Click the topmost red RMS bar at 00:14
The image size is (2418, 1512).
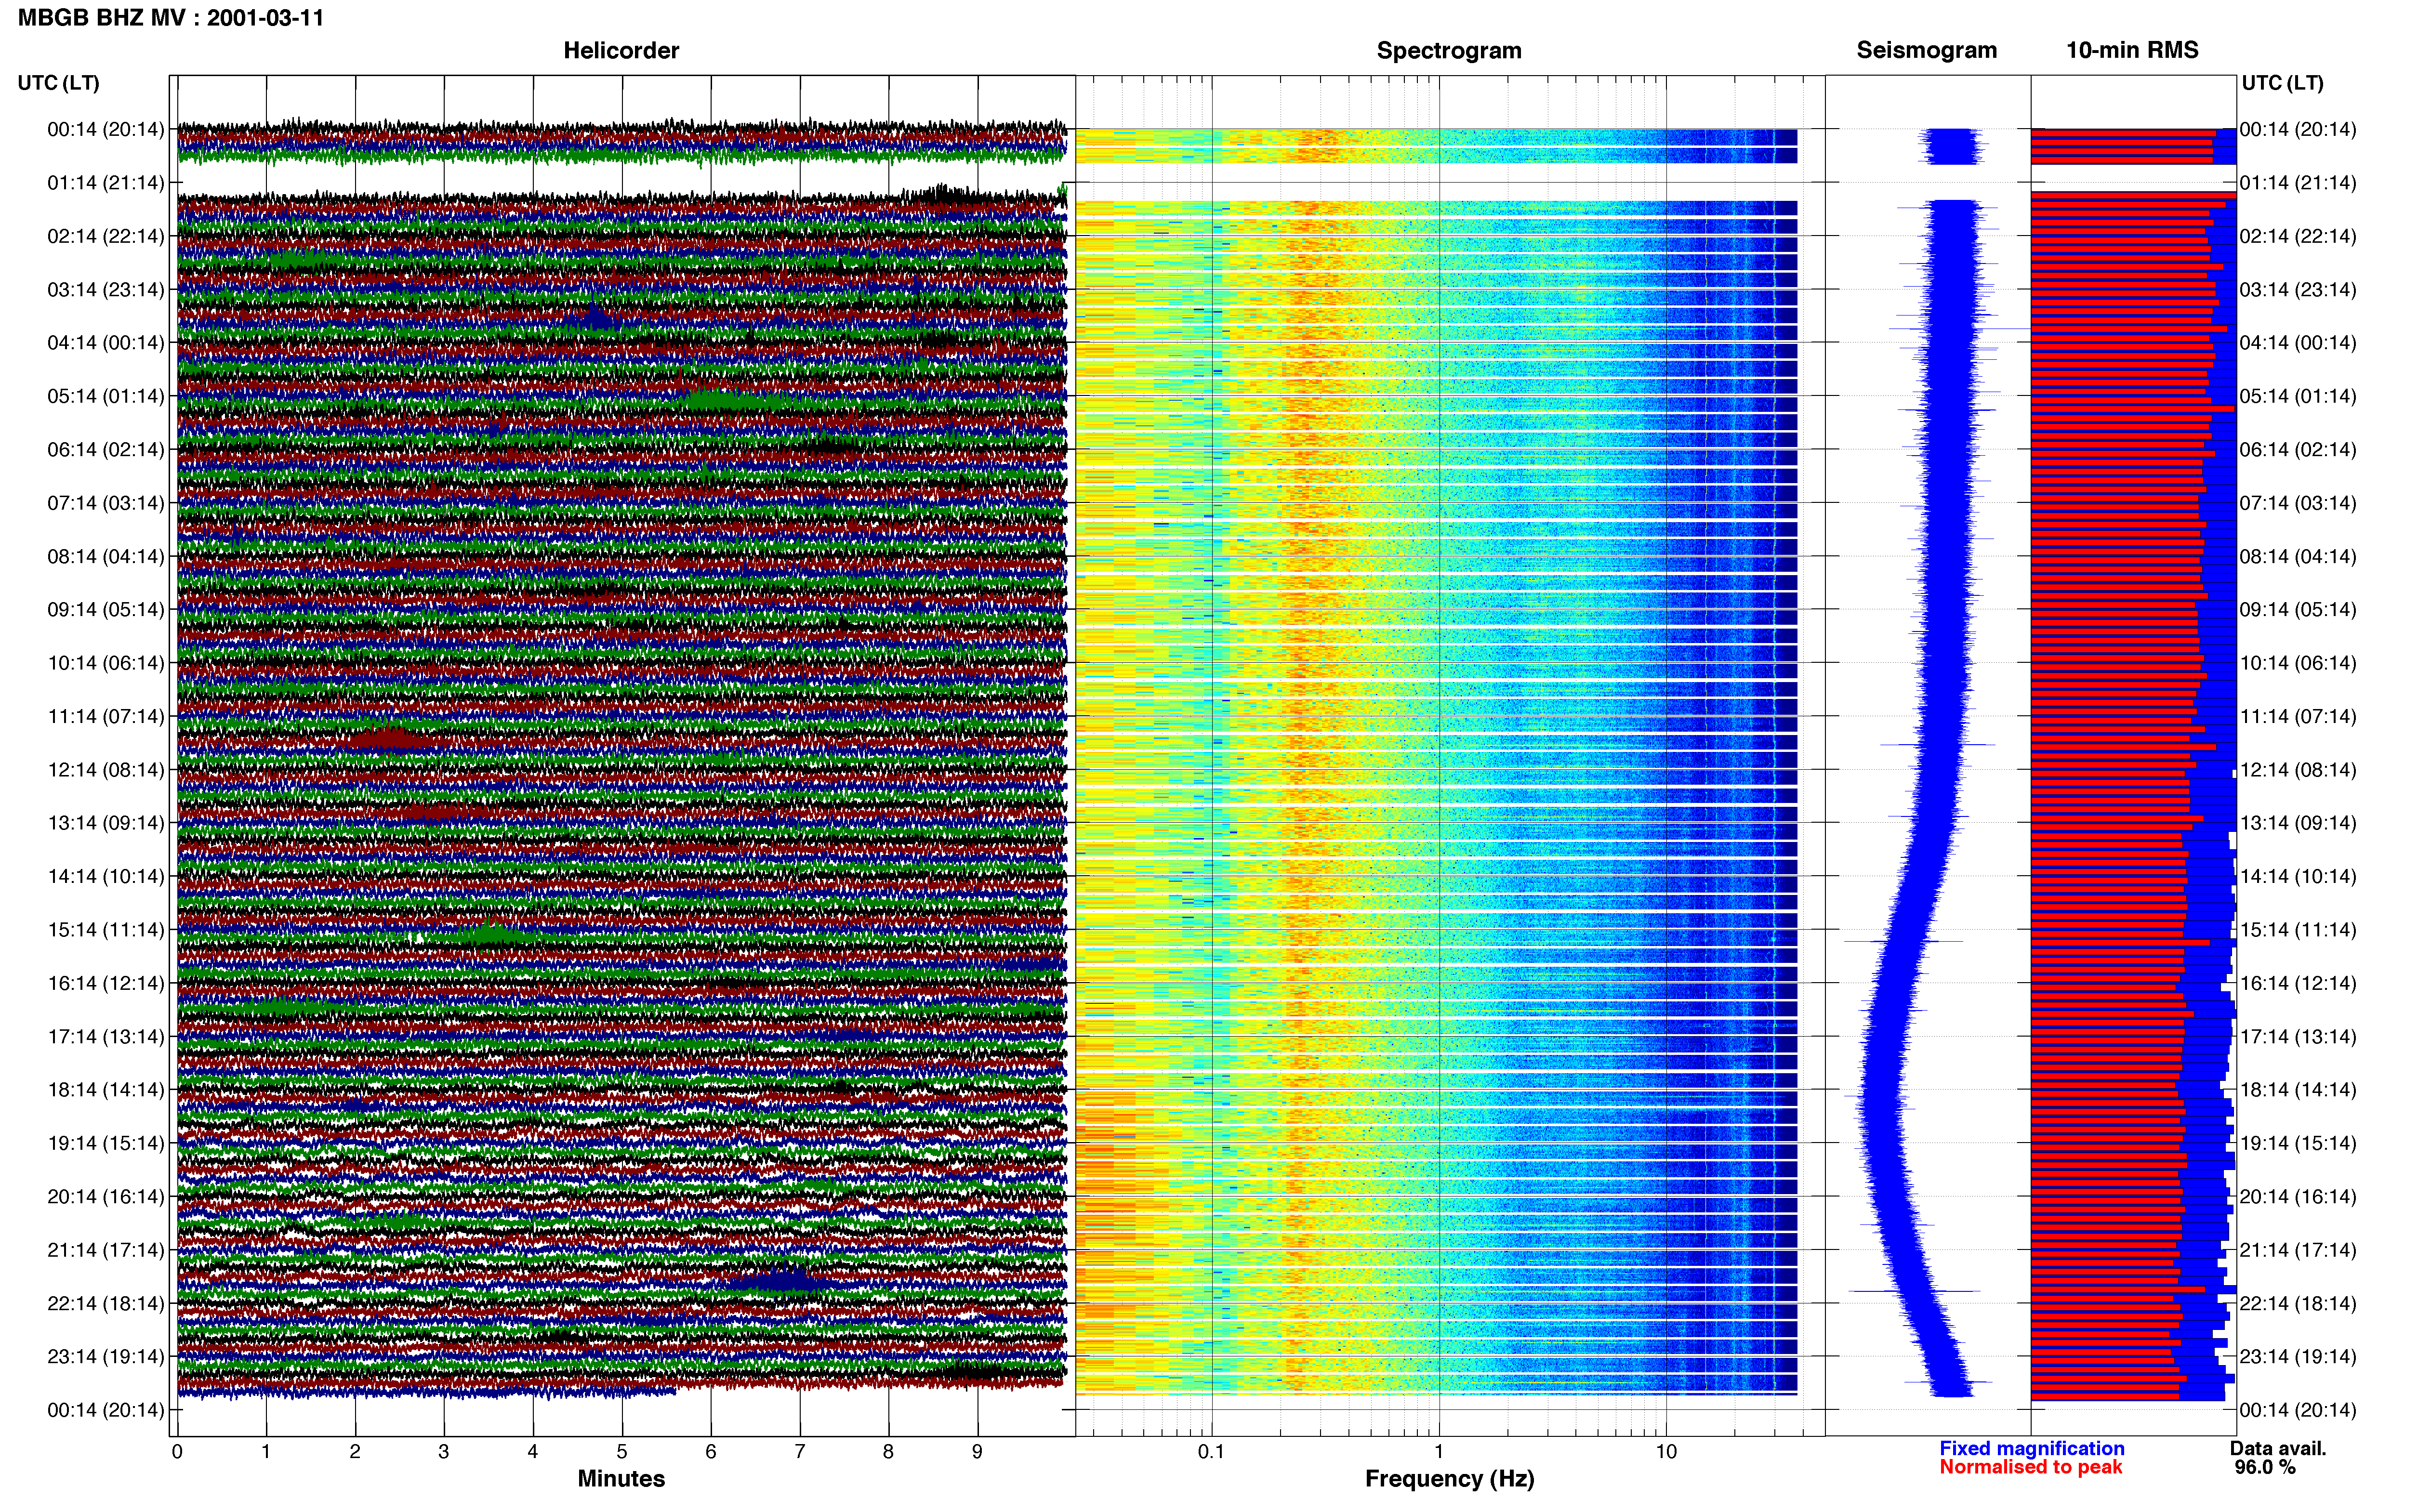pyautogui.click(x=2123, y=132)
